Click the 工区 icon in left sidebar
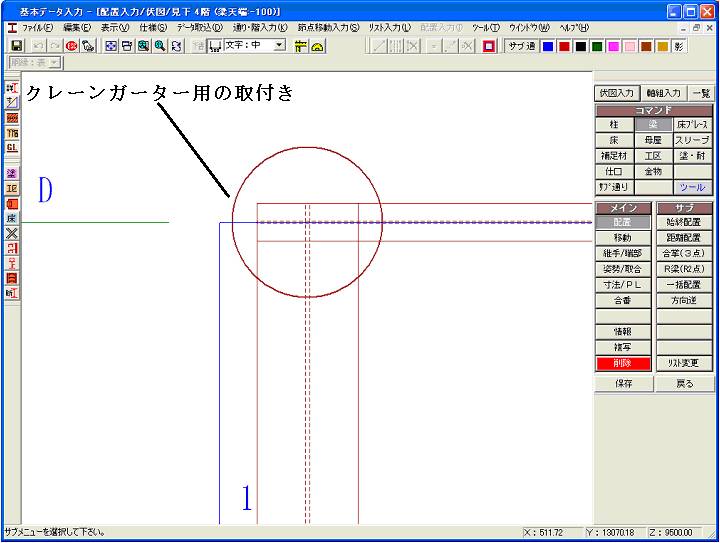This screenshot has width=720, height=543. click(12, 189)
